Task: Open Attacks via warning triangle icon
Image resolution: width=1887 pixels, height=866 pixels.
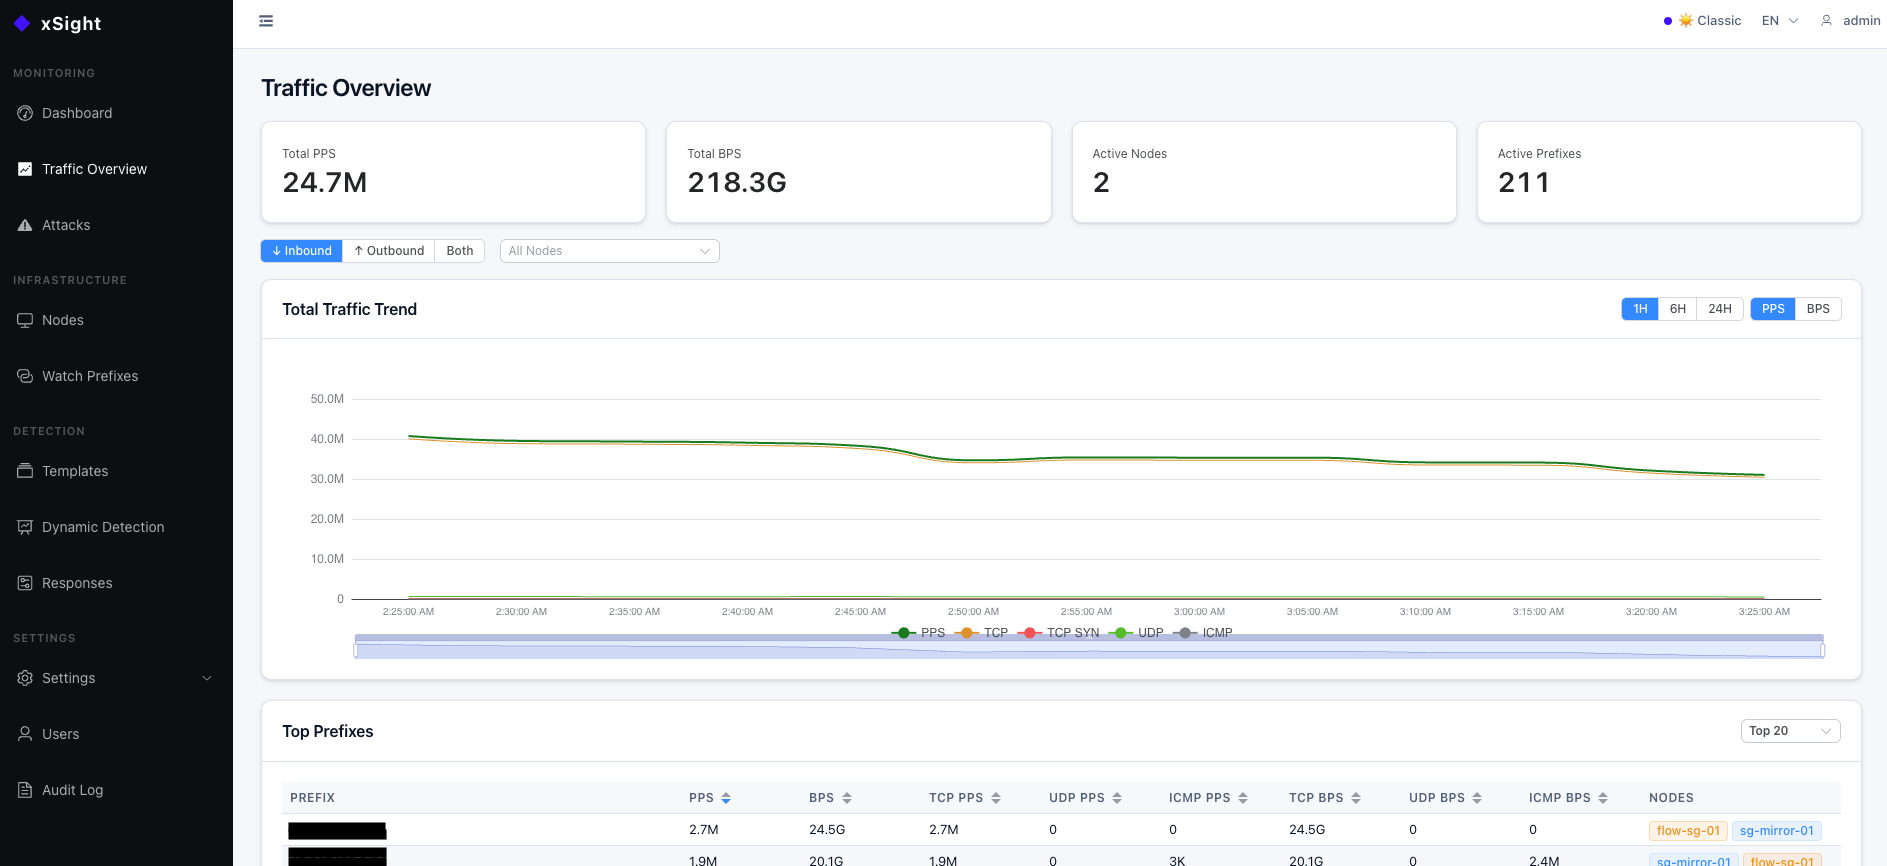Action: click(25, 225)
